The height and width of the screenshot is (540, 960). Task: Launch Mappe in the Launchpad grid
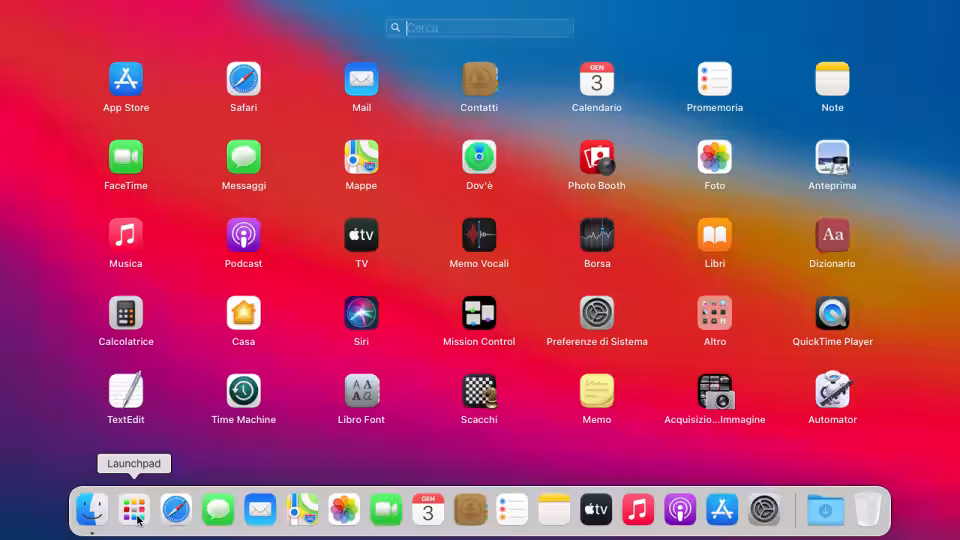tap(361, 157)
